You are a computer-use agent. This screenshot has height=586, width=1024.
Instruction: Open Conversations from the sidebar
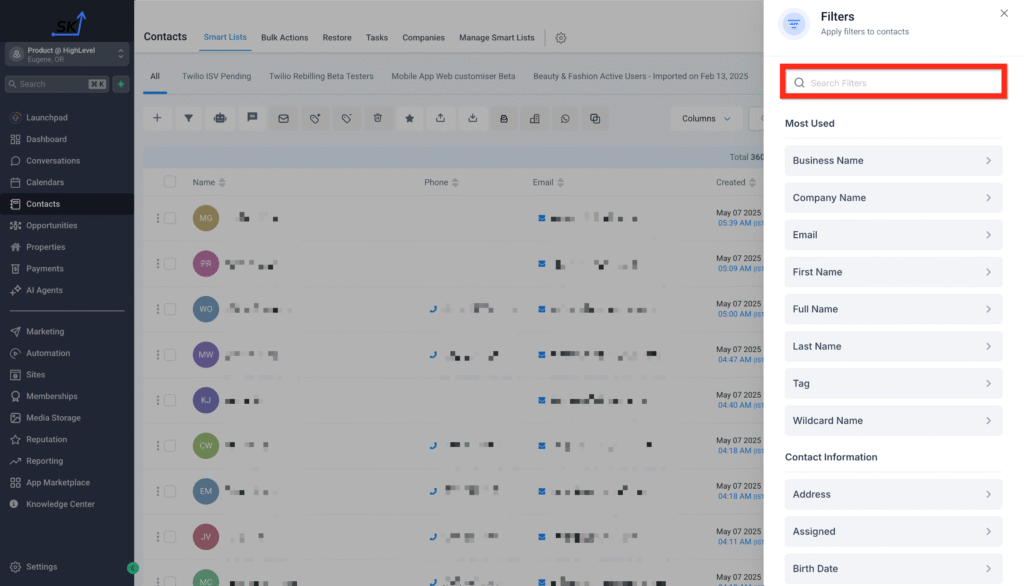pyautogui.click(x=53, y=161)
